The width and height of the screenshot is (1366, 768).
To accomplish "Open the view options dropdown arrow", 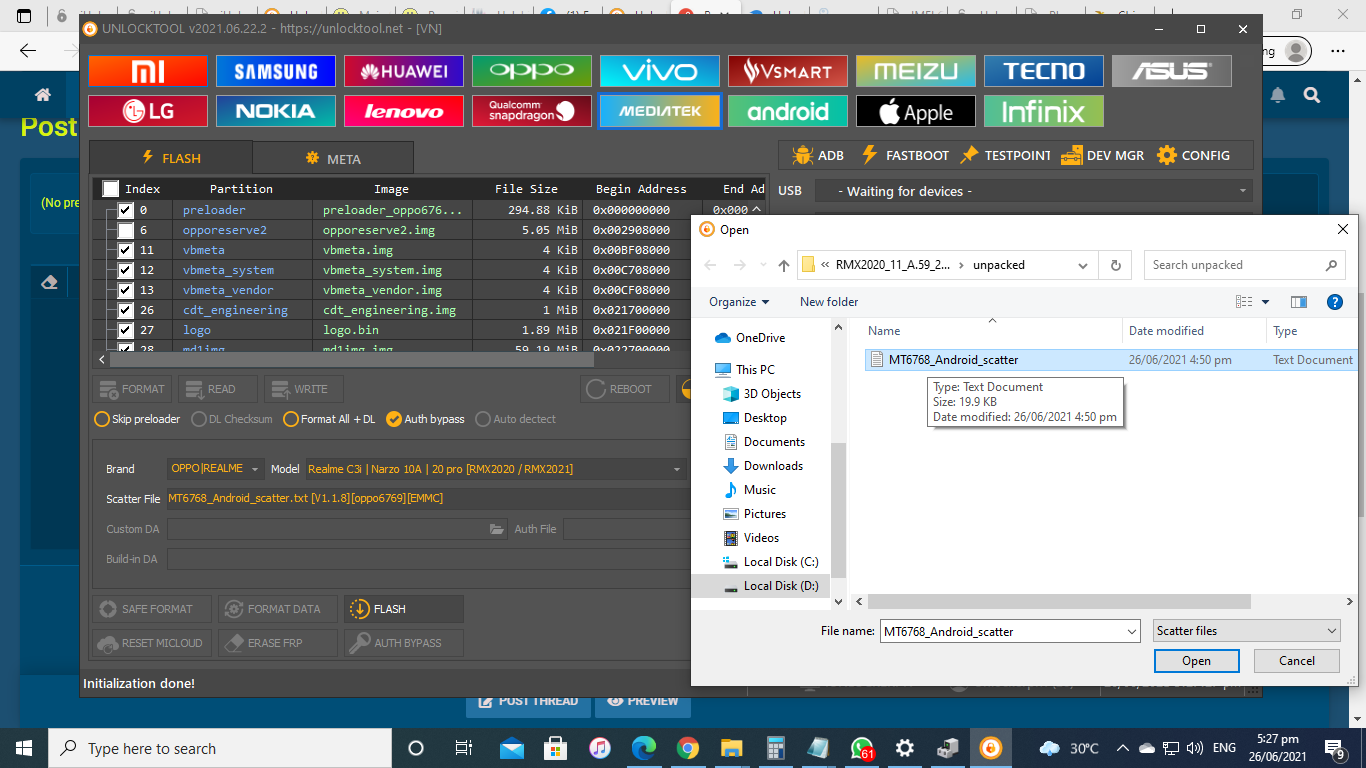I will 1265,302.
